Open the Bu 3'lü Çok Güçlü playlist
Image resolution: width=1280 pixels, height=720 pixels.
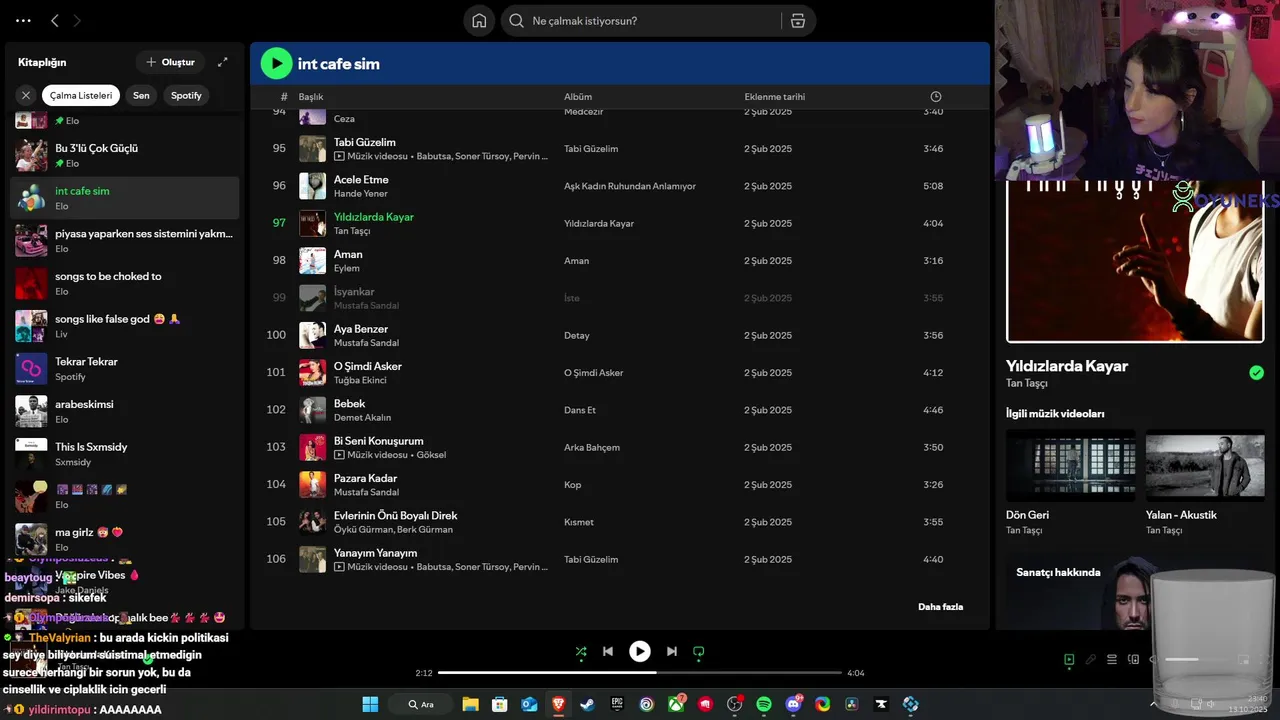[125, 155]
